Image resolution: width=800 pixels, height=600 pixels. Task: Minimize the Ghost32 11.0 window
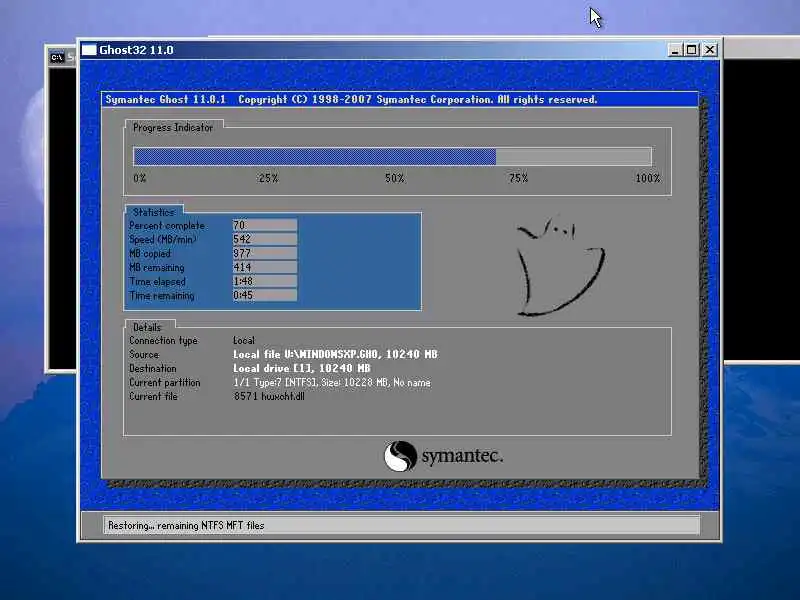tap(675, 50)
